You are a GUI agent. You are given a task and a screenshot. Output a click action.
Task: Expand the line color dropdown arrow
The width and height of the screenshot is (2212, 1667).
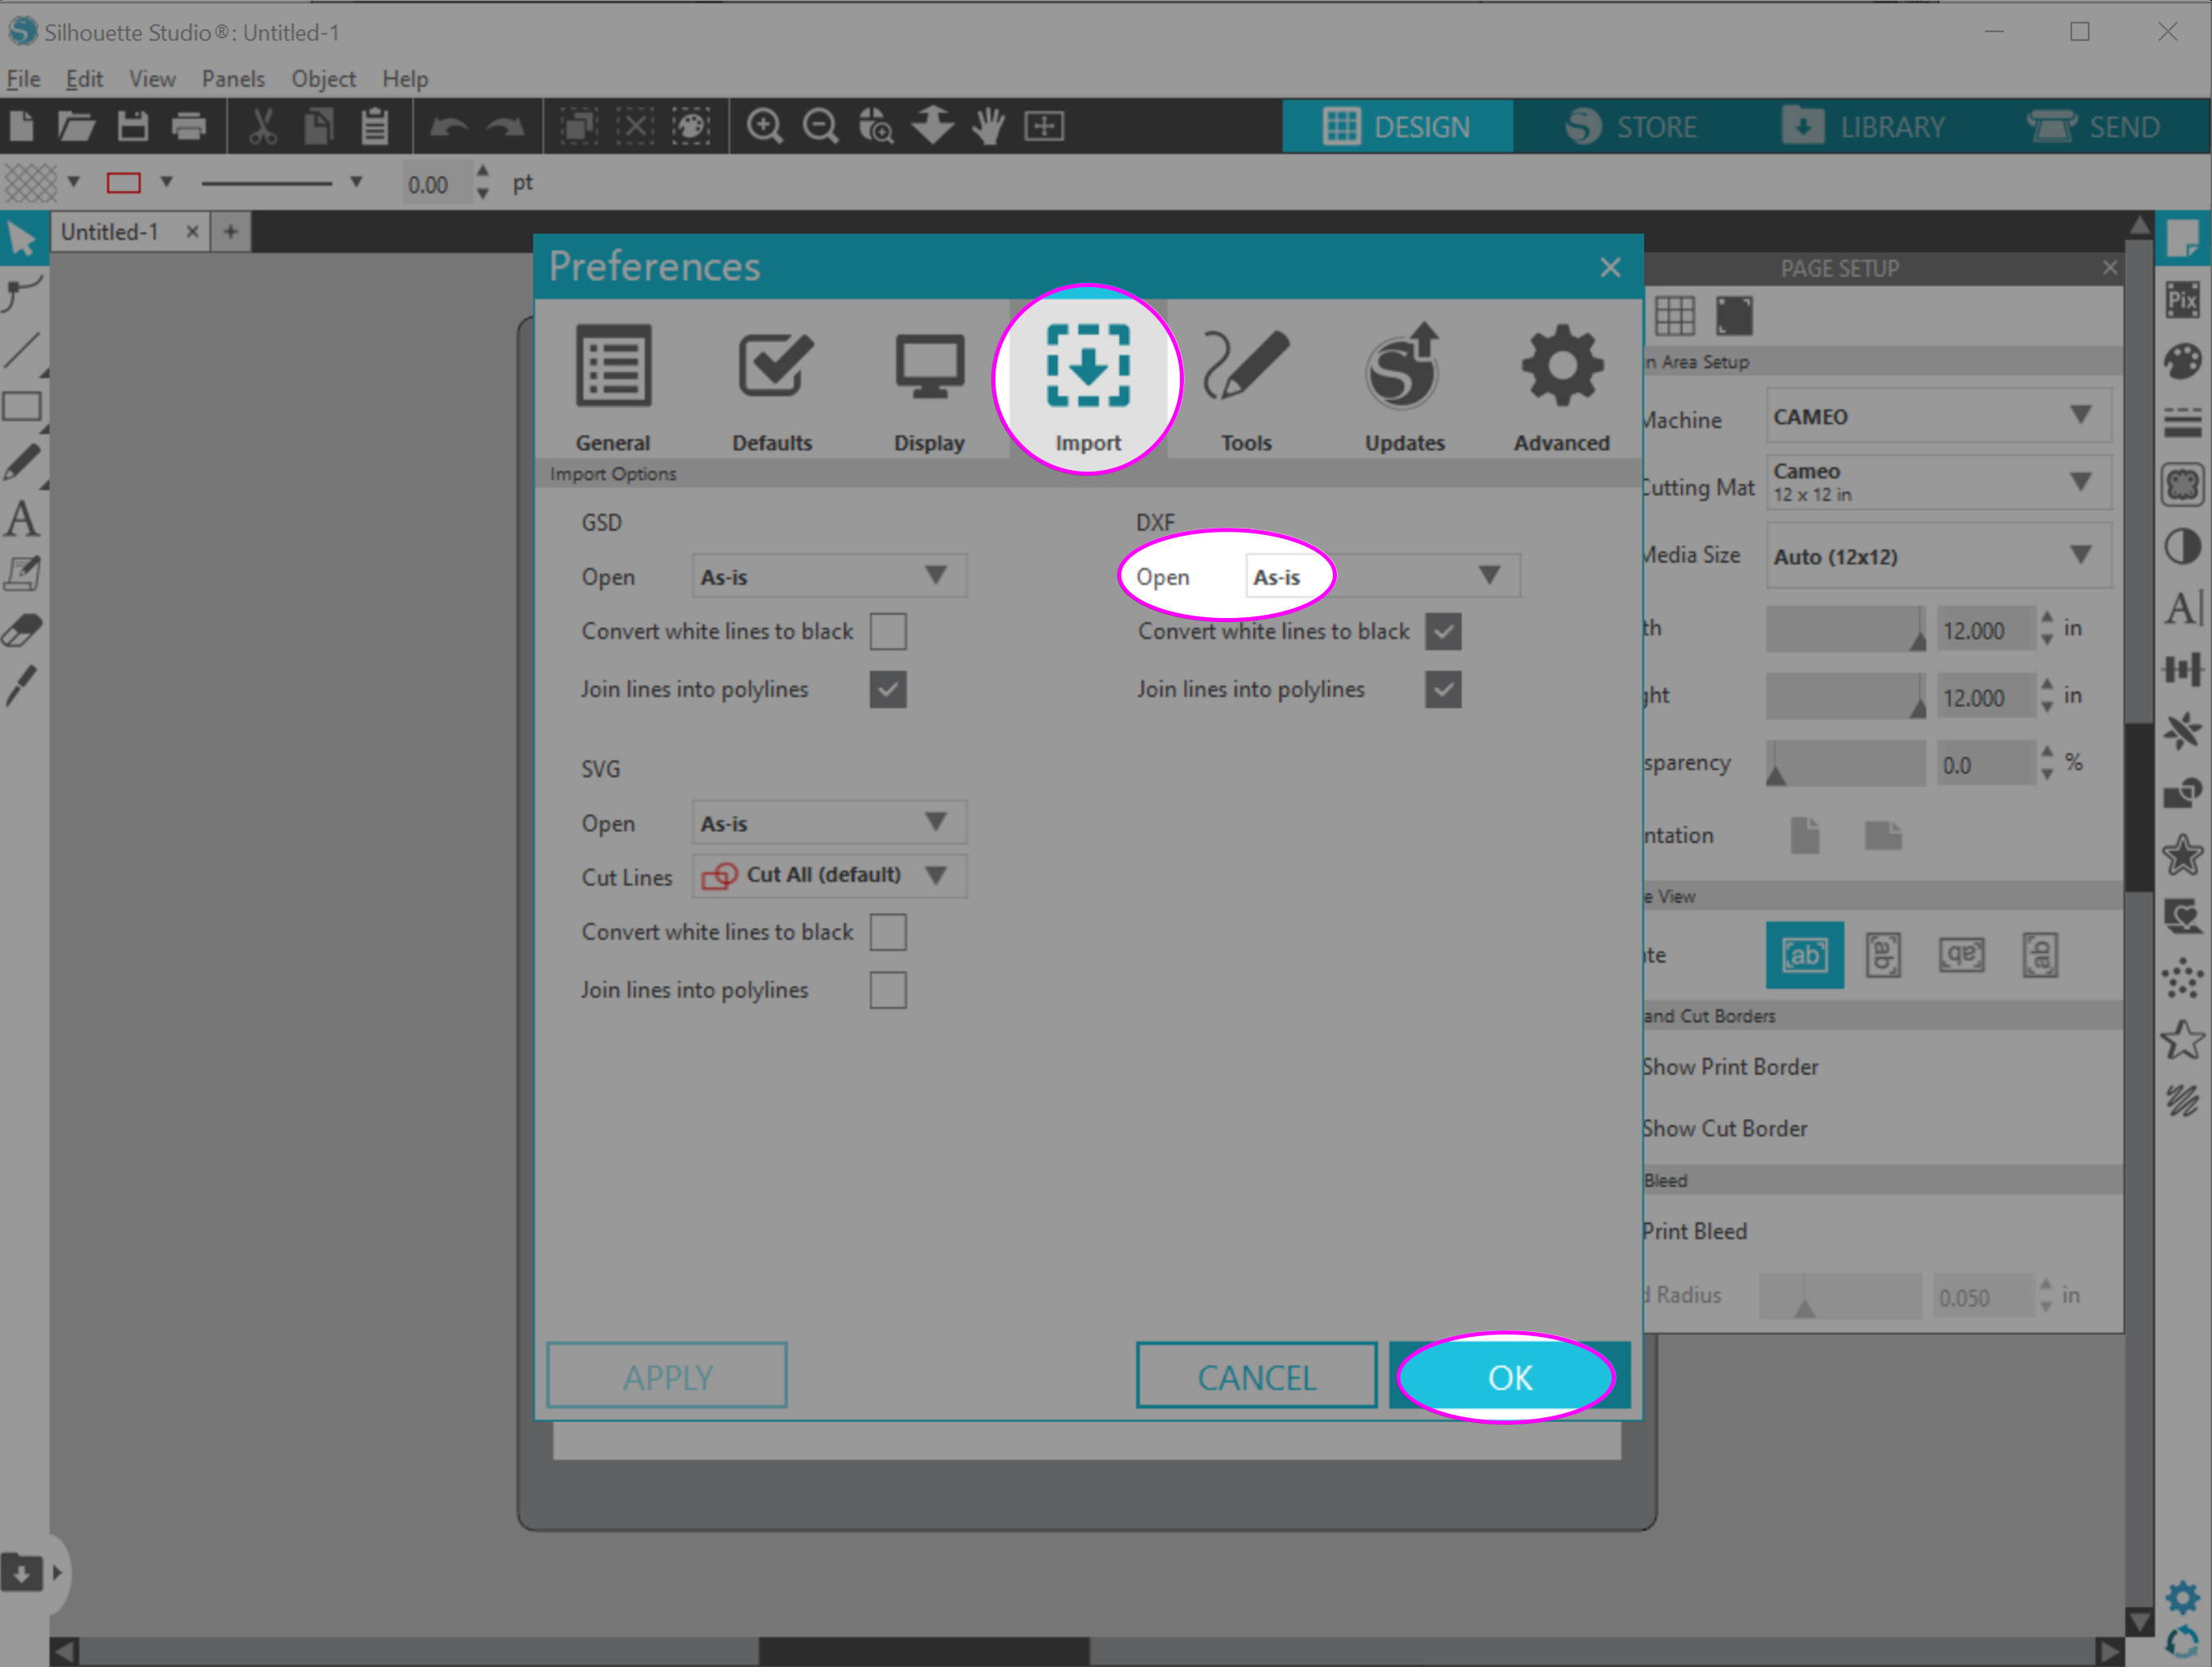pyautogui.click(x=167, y=183)
